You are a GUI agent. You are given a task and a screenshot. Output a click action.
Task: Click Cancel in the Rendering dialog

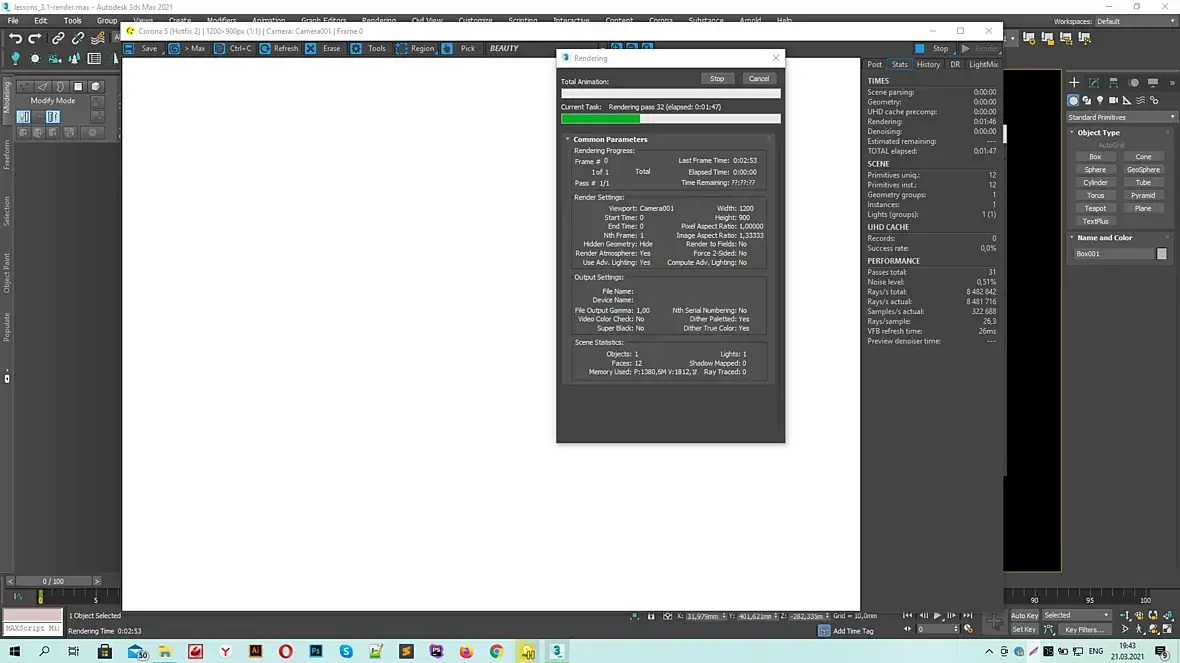(759, 78)
